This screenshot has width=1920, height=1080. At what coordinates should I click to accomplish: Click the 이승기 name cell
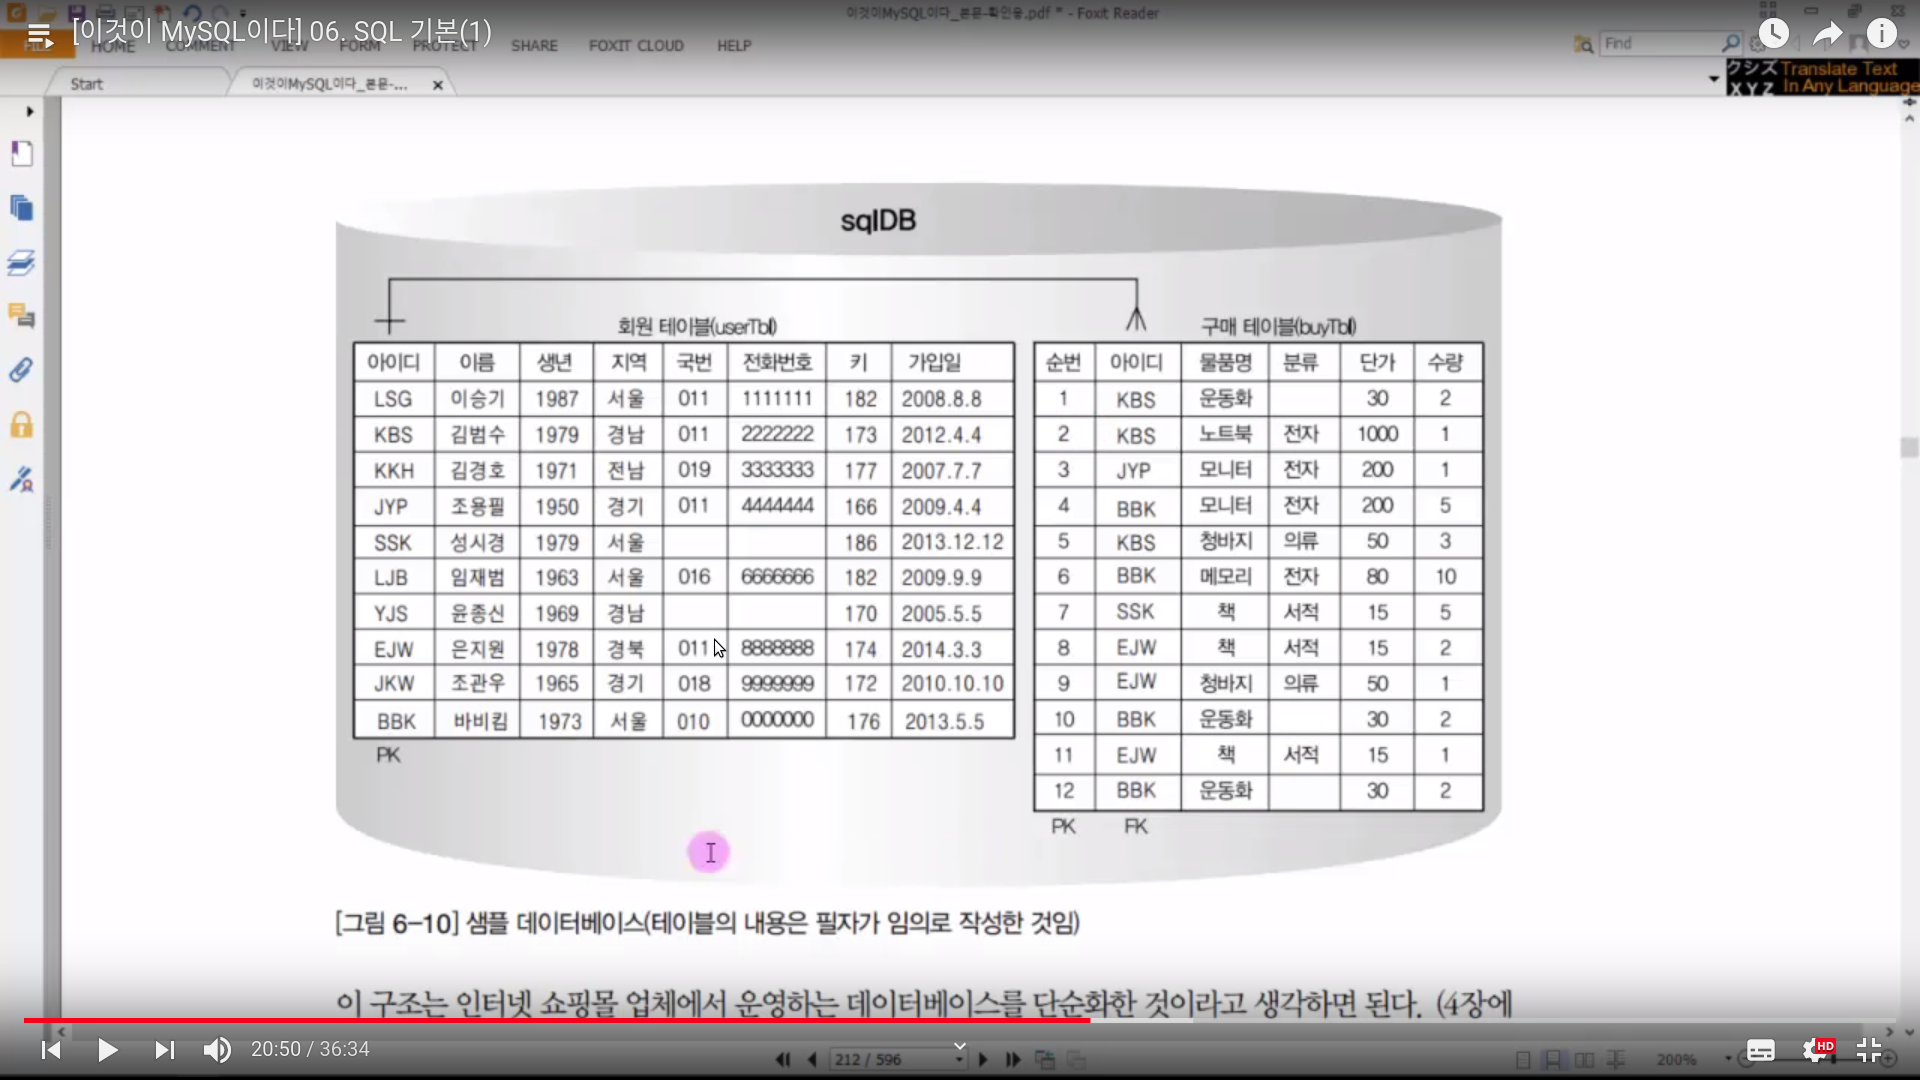coord(477,399)
